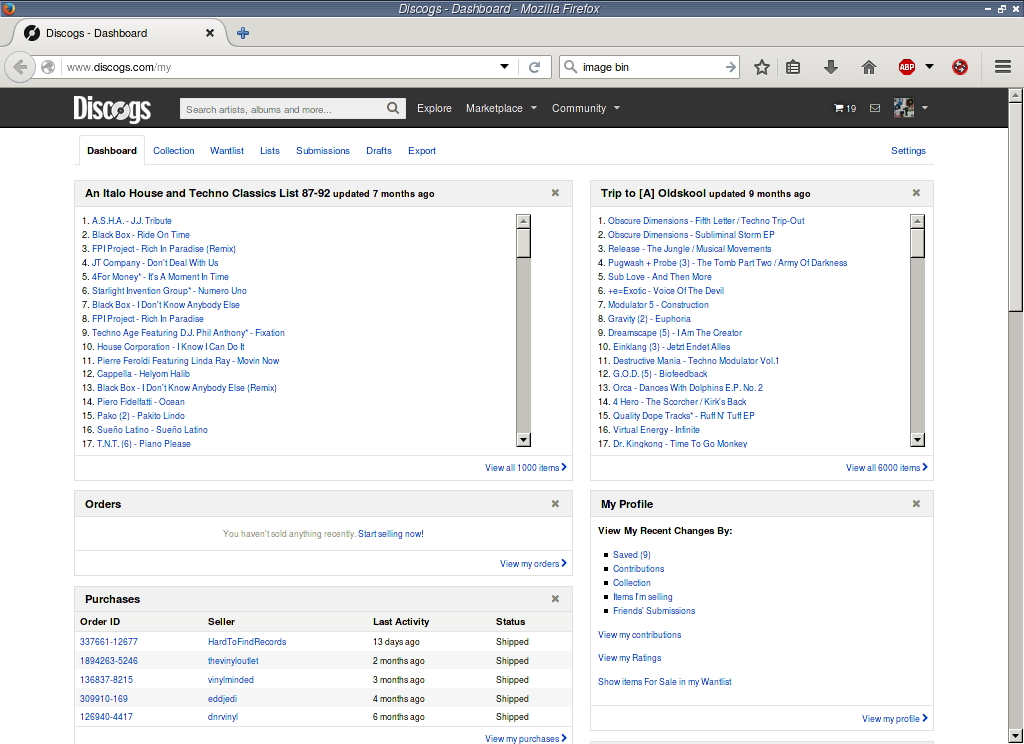Click the Oldskool list scrollbar down arrow

tap(918, 440)
